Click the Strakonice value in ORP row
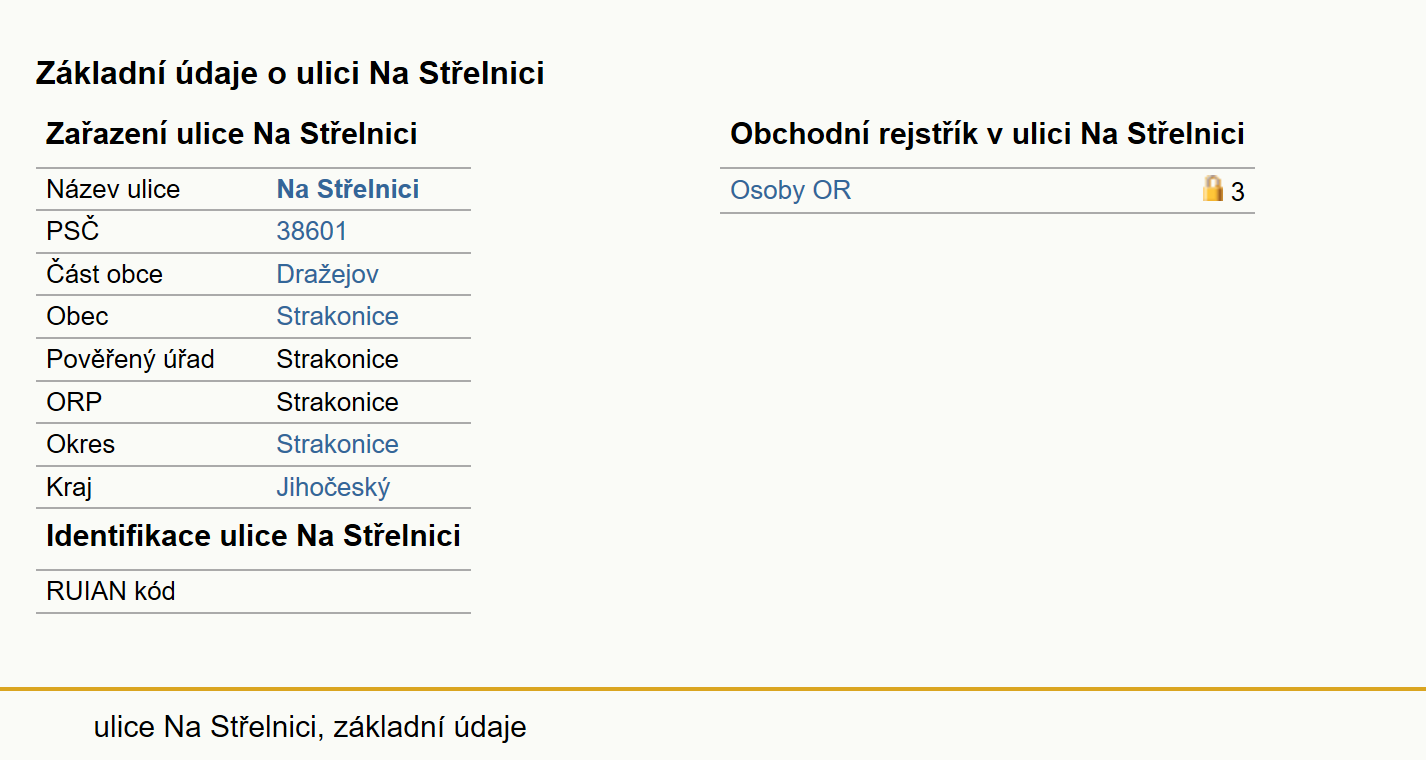The image size is (1426, 760). tap(338, 402)
